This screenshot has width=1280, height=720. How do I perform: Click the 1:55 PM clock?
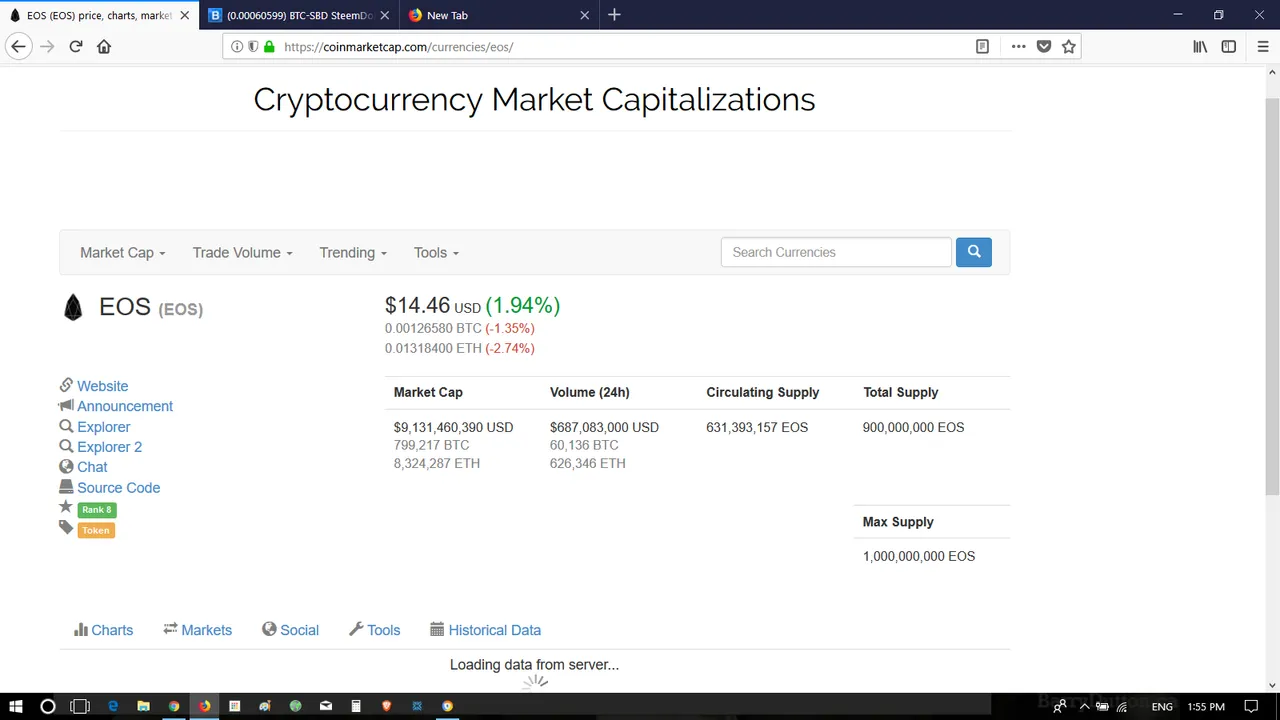coord(1206,707)
